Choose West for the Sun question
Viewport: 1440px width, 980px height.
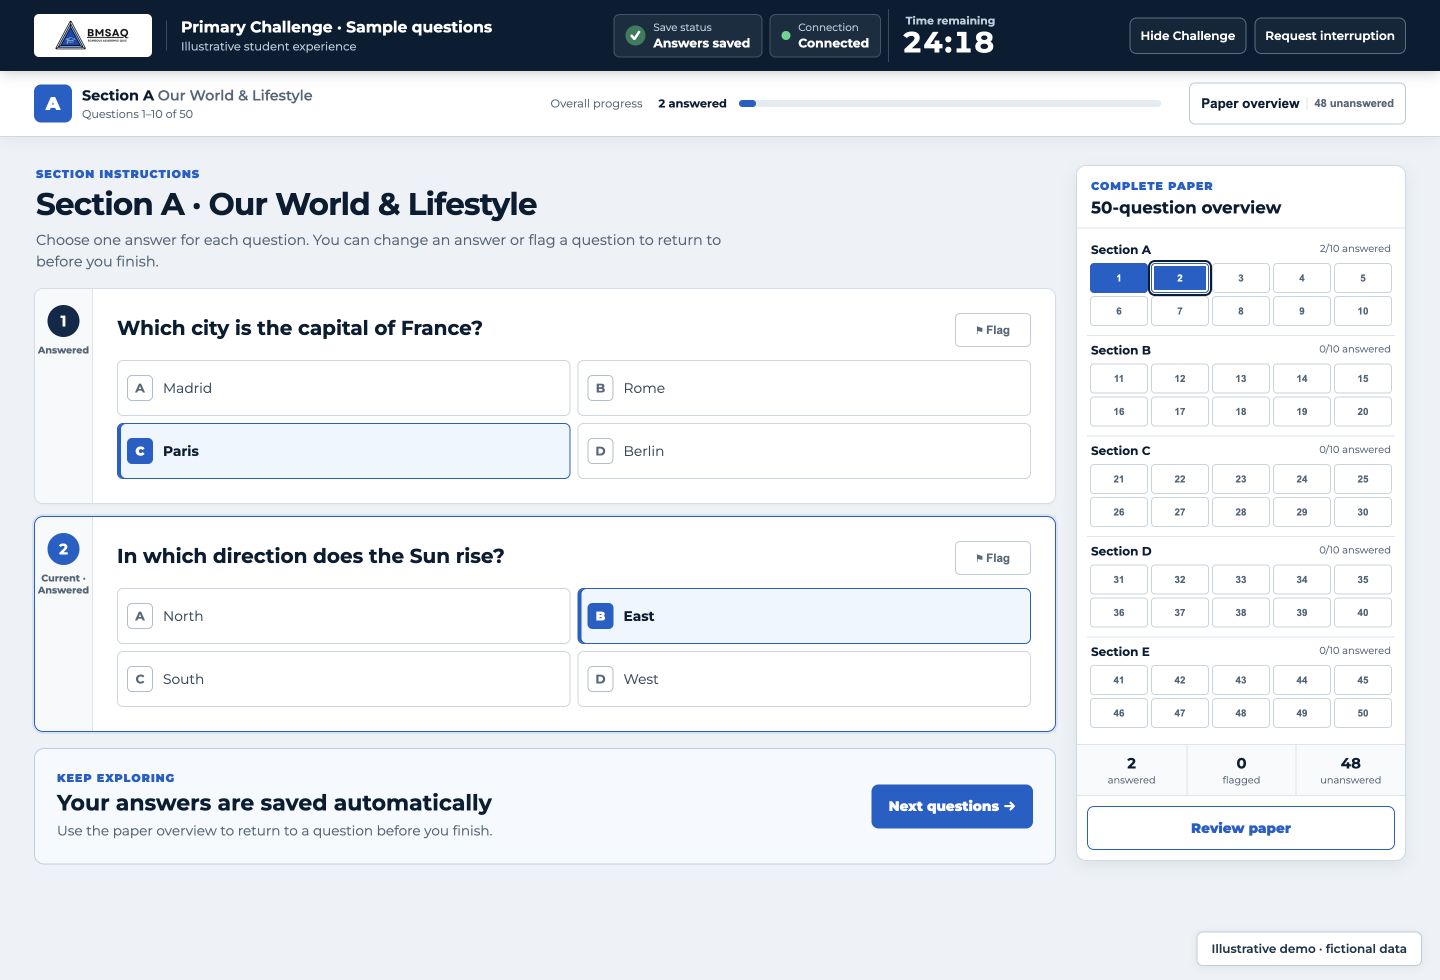click(x=804, y=679)
